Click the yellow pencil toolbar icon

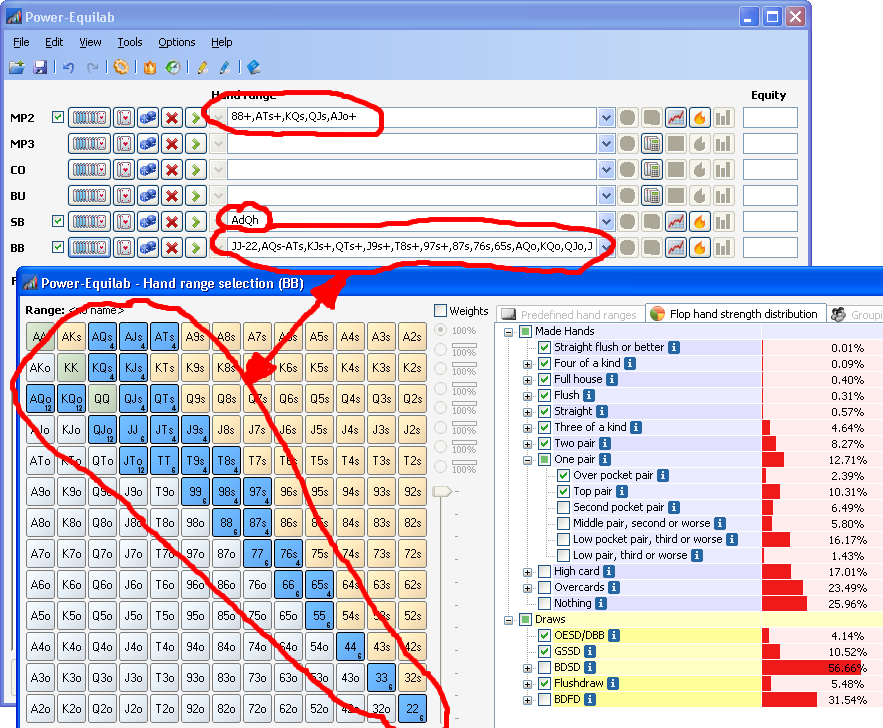click(202, 68)
